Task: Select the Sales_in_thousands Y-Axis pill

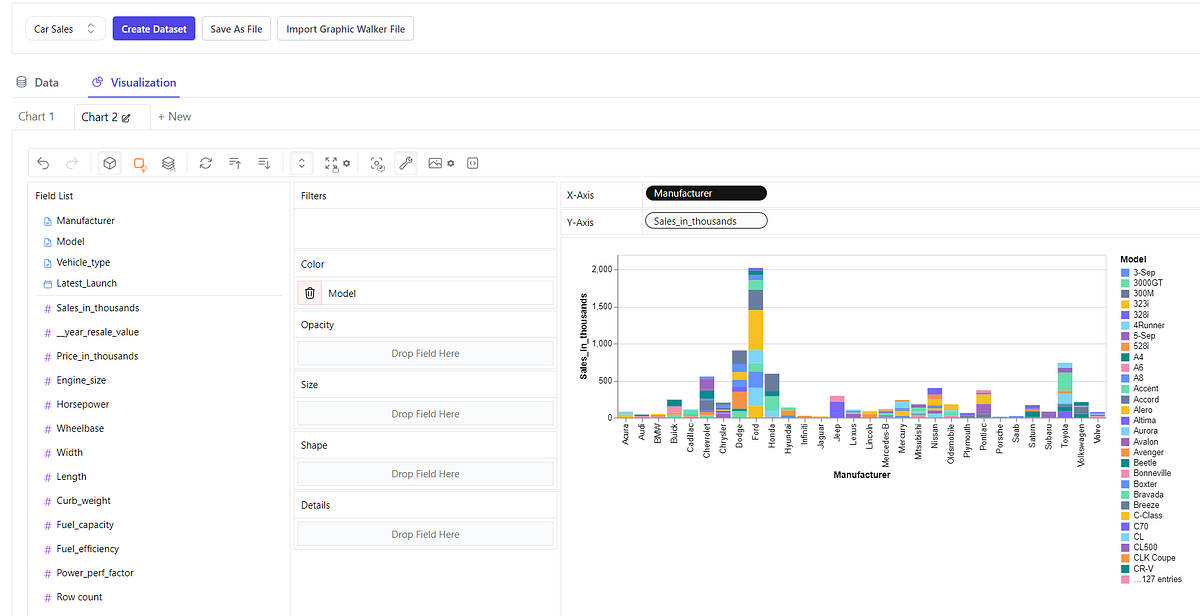Action: [706, 221]
